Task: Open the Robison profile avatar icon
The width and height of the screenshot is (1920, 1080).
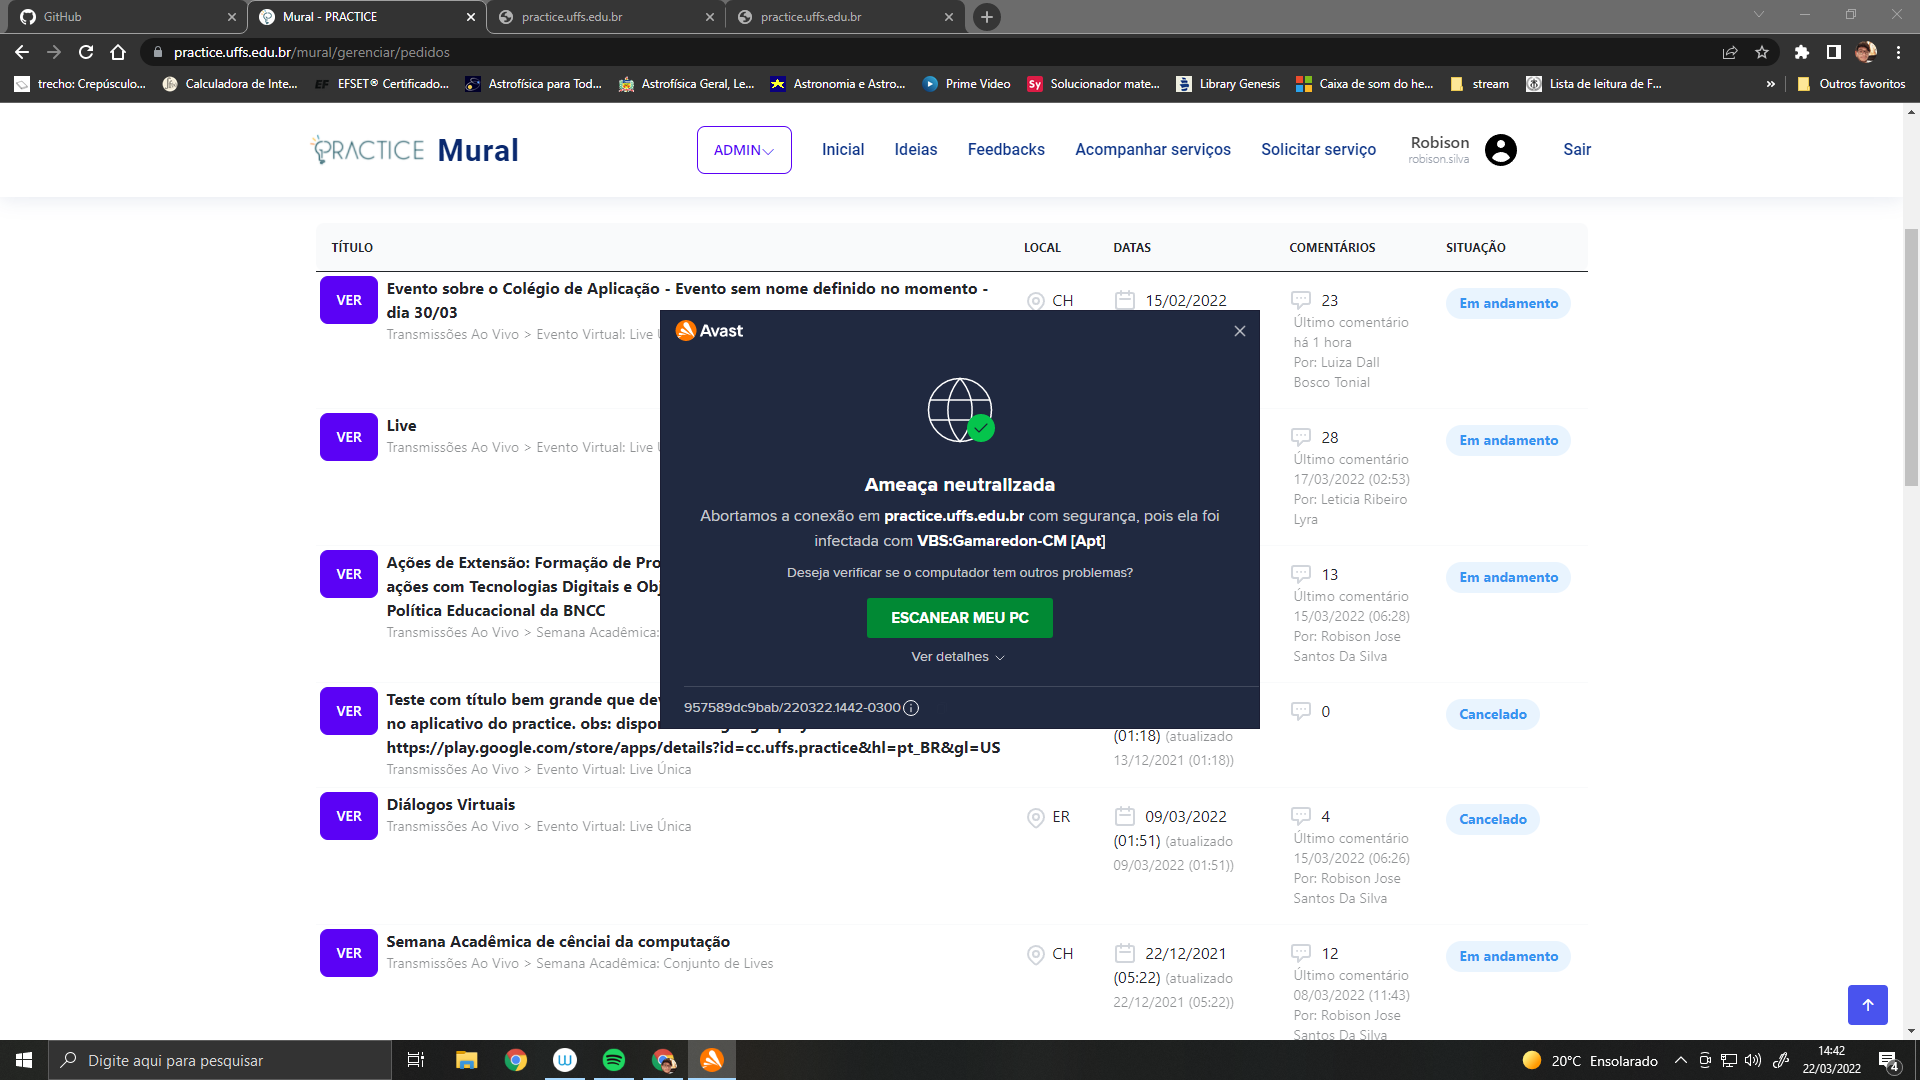Action: pyautogui.click(x=1501, y=150)
